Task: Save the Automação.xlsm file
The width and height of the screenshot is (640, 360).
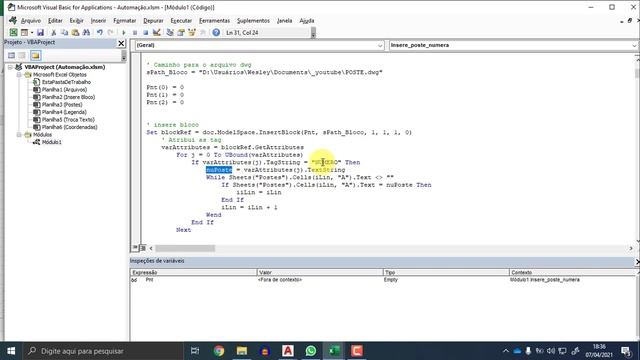Action: 40,32
